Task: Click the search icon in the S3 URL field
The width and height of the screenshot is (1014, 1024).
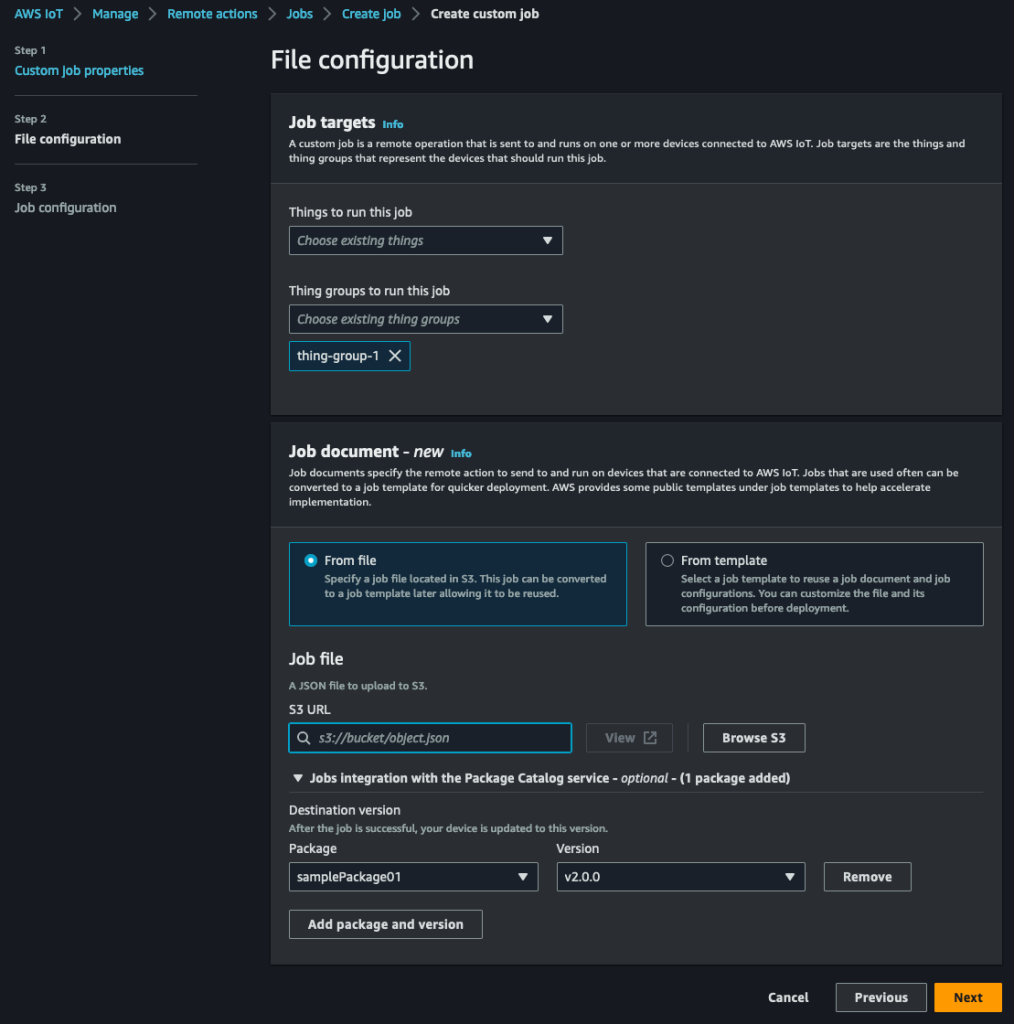Action: pos(302,737)
